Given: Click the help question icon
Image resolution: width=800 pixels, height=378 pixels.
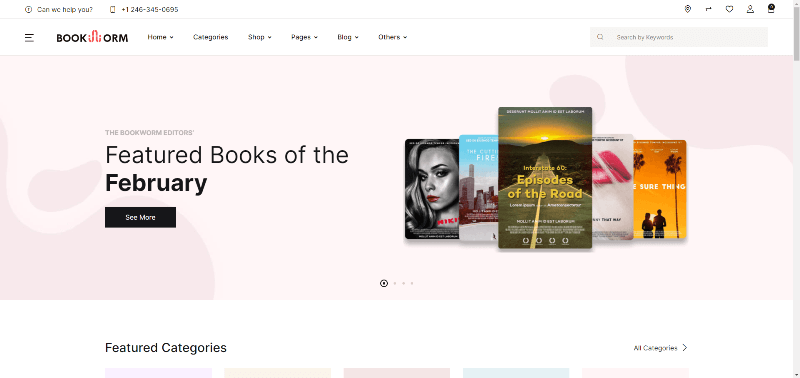Looking at the screenshot, I should pyautogui.click(x=28, y=10).
